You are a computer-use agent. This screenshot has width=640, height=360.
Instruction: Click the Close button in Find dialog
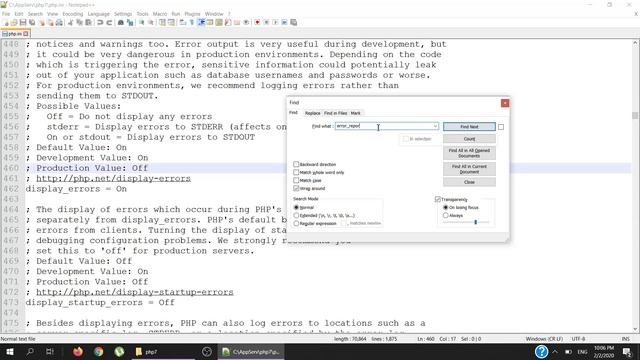coord(469,182)
